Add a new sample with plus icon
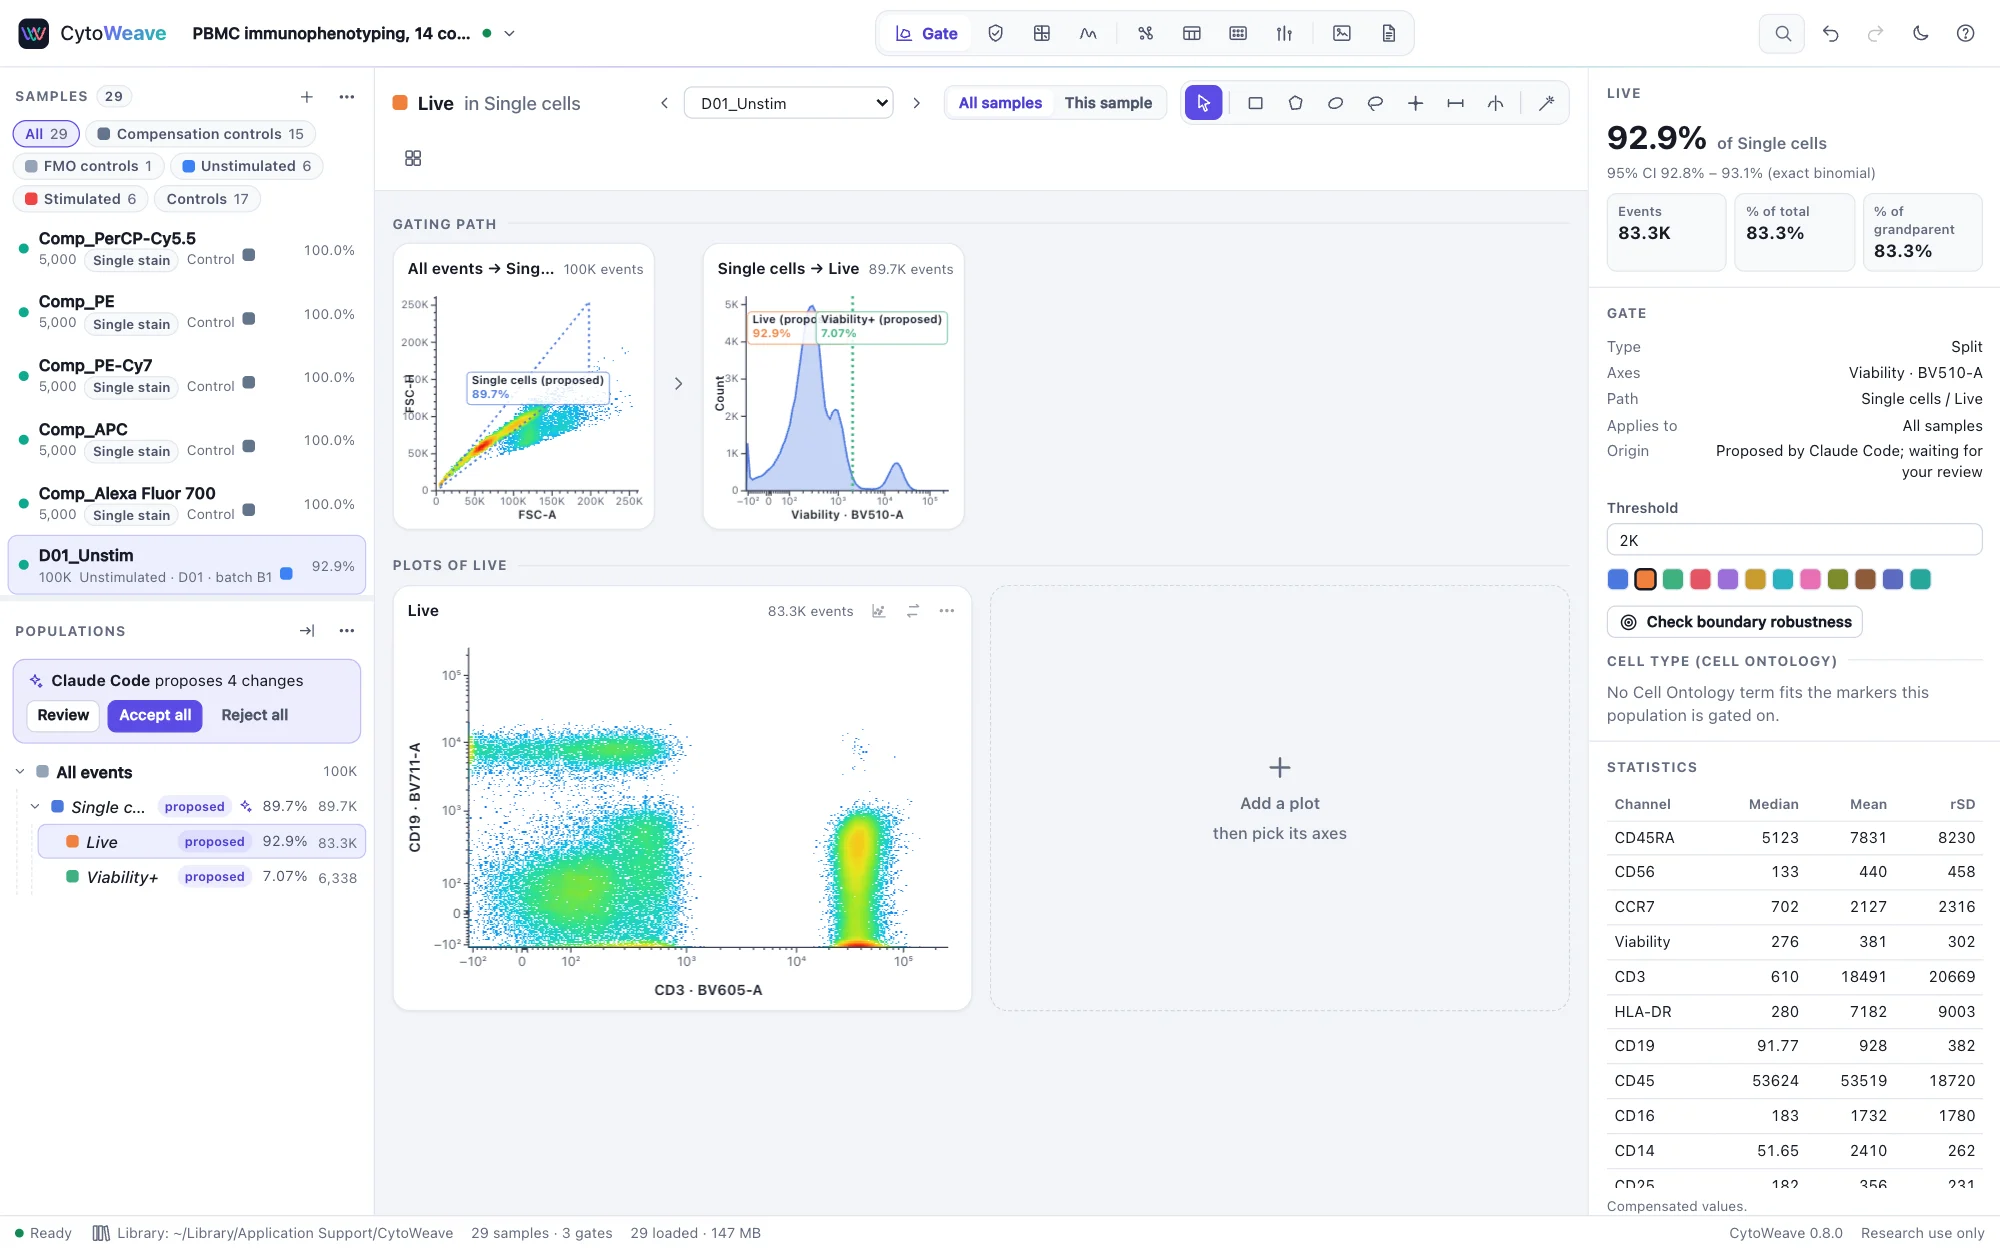This screenshot has width=2000, height=1250. tap(307, 97)
